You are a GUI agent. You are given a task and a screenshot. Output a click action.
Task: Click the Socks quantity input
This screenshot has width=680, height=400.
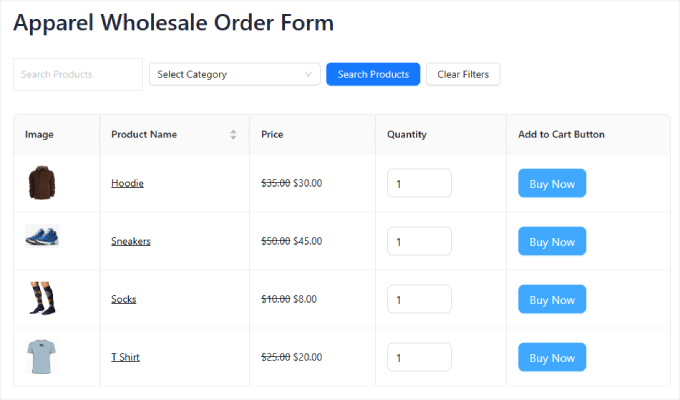pyautogui.click(x=419, y=300)
